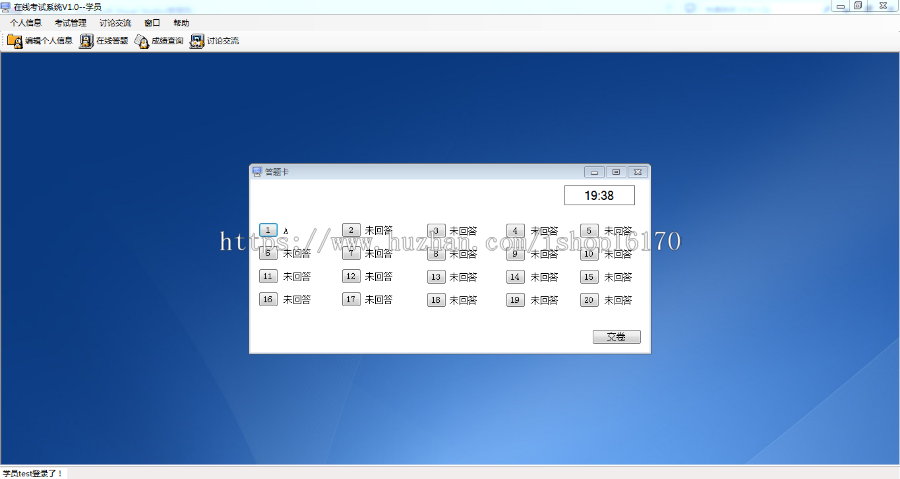Viewport: 900px width, 479px height.
Task: Click the 未回答 label beside question 12
Action: [379, 277]
